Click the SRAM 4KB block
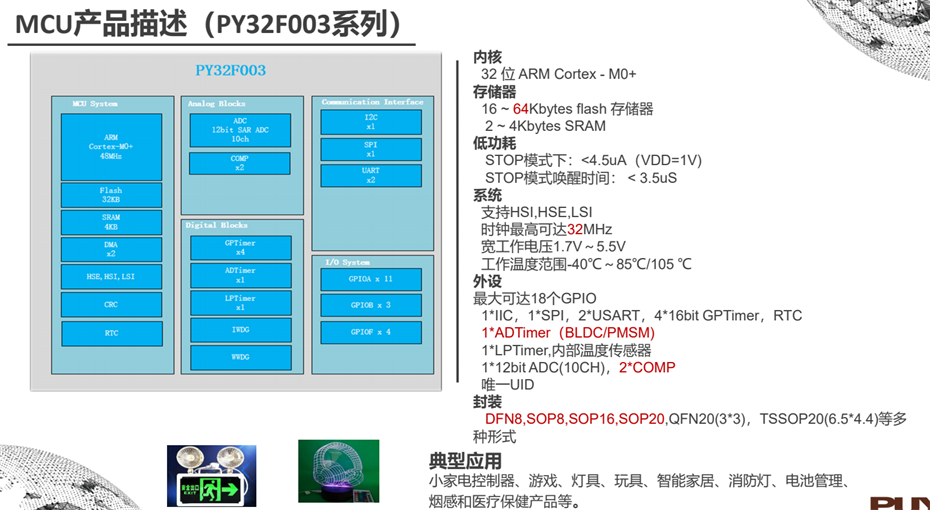The image size is (930, 510). pyautogui.click(x=111, y=222)
